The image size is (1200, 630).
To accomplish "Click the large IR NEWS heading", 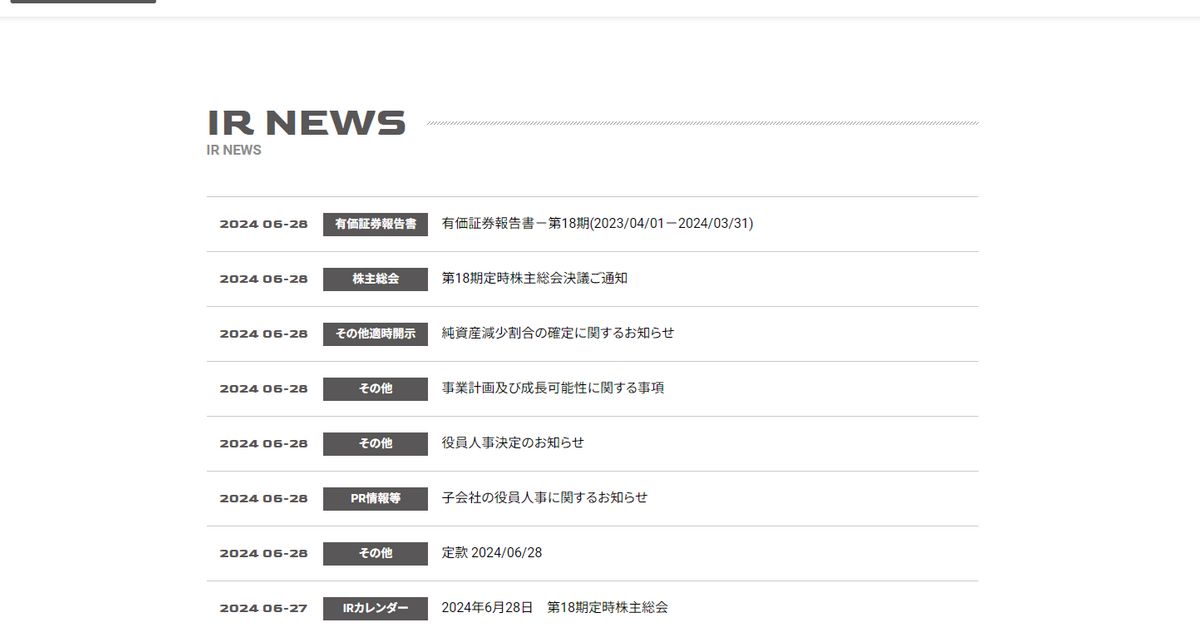I will 306,123.
